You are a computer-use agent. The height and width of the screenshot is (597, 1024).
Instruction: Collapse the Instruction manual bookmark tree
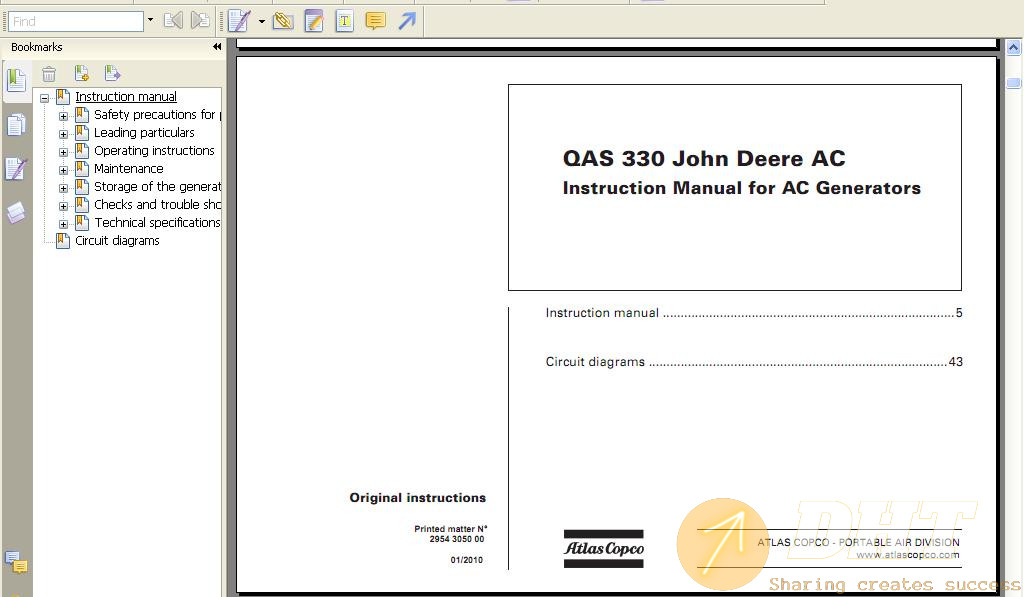tap(44, 98)
